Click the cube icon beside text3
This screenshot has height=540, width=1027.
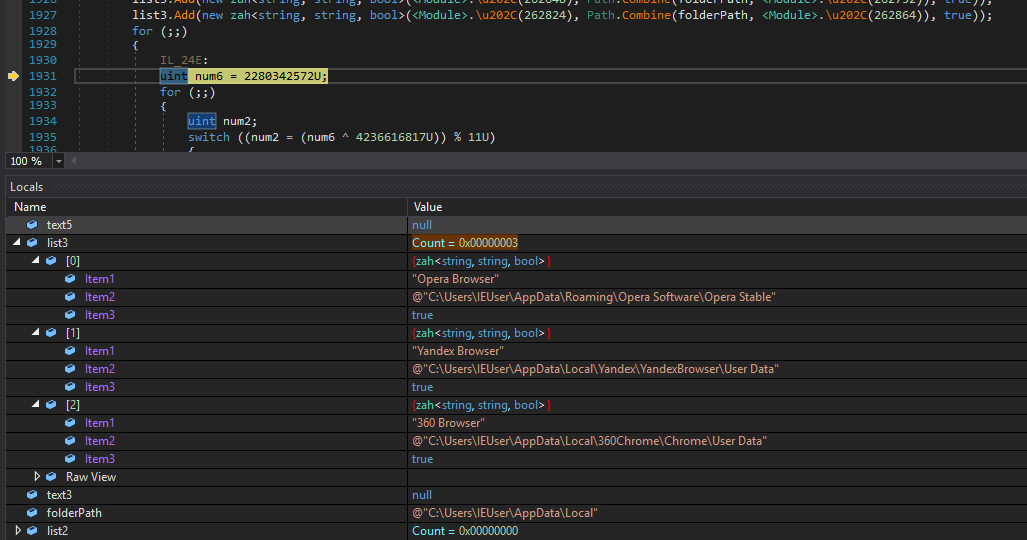(x=33, y=495)
